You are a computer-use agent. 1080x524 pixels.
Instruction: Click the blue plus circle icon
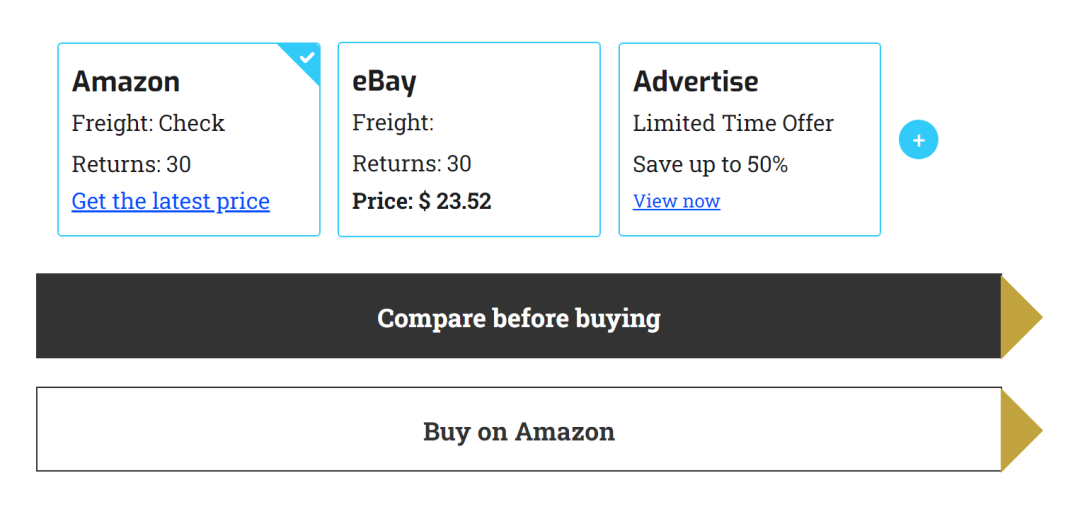pos(918,141)
